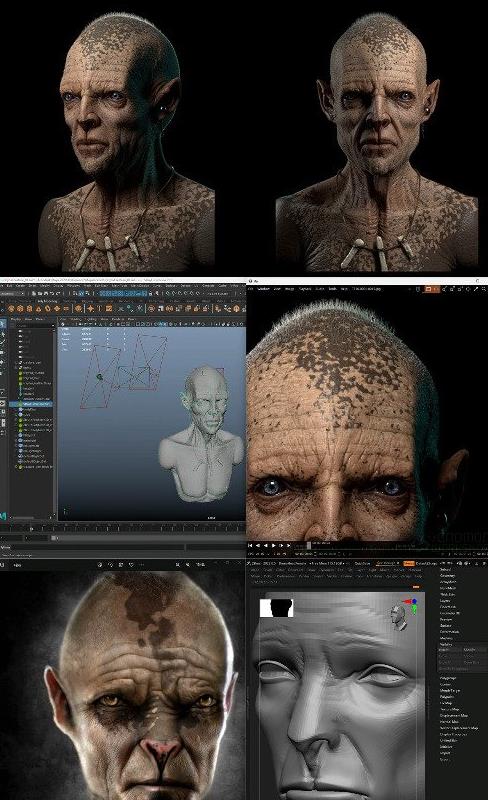
Task: Open the Create menu in Maya menu bar
Action: point(20,285)
